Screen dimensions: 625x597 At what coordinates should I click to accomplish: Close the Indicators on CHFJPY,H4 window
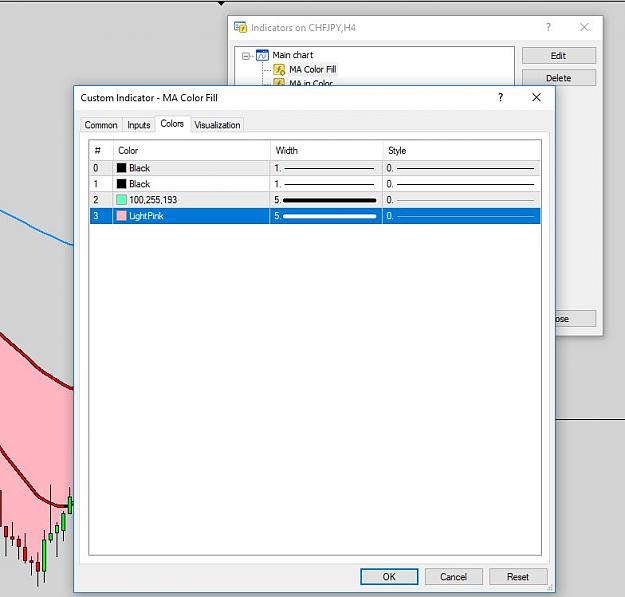click(584, 27)
